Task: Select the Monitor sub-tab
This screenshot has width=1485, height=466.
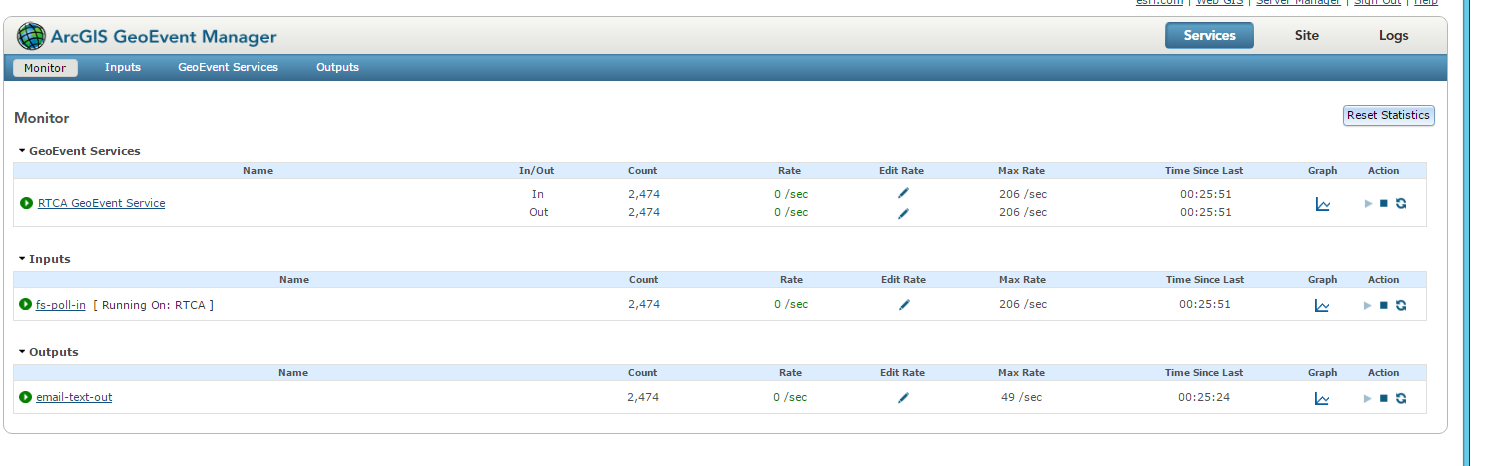Action: [45, 68]
